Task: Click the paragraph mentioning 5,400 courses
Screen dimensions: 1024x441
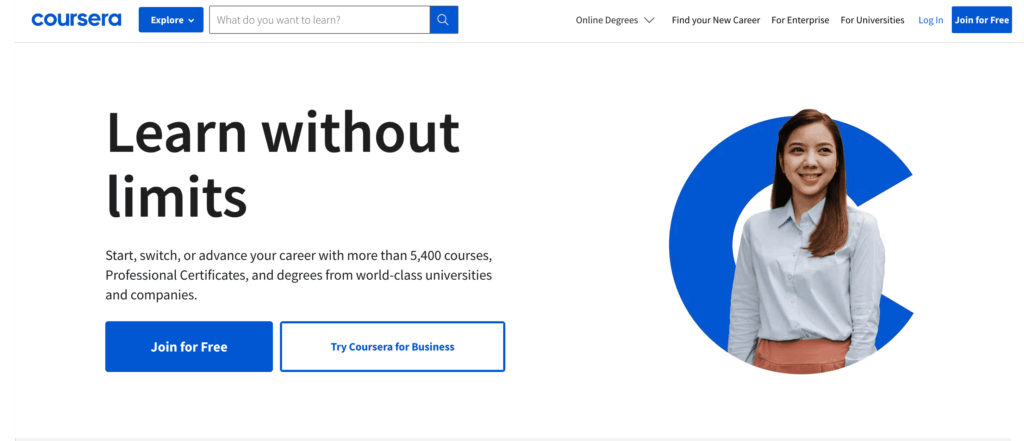Action: click(299, 274)
